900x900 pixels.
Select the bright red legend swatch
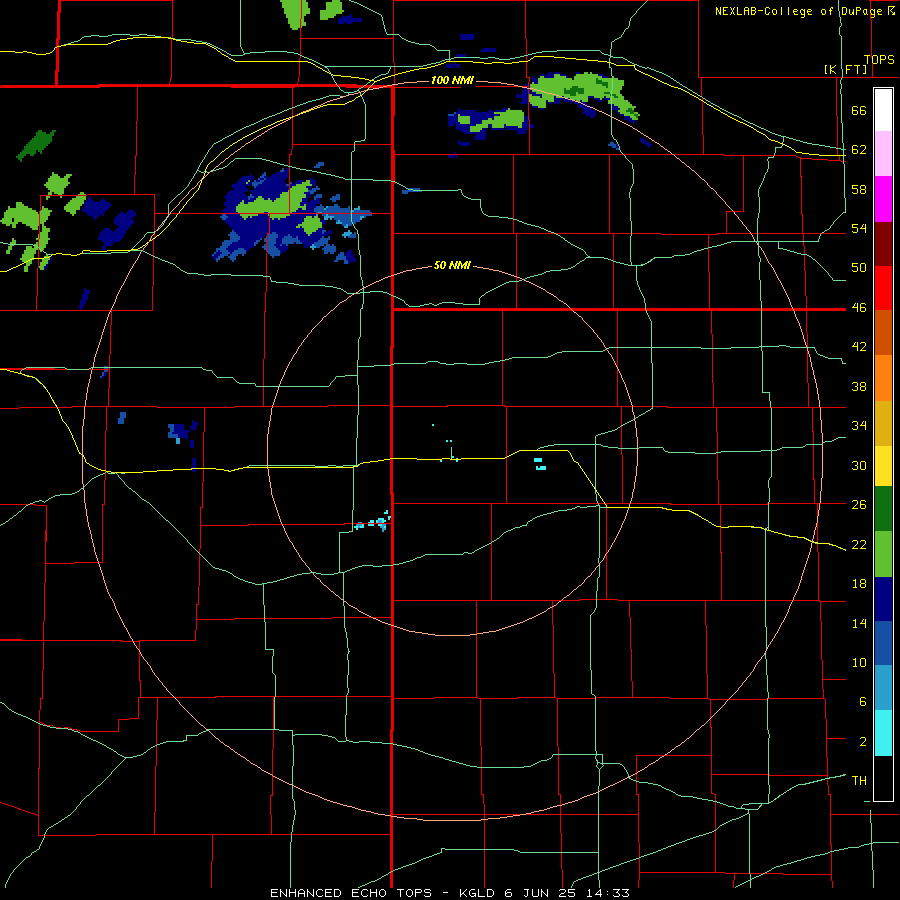tap(883, 288)
